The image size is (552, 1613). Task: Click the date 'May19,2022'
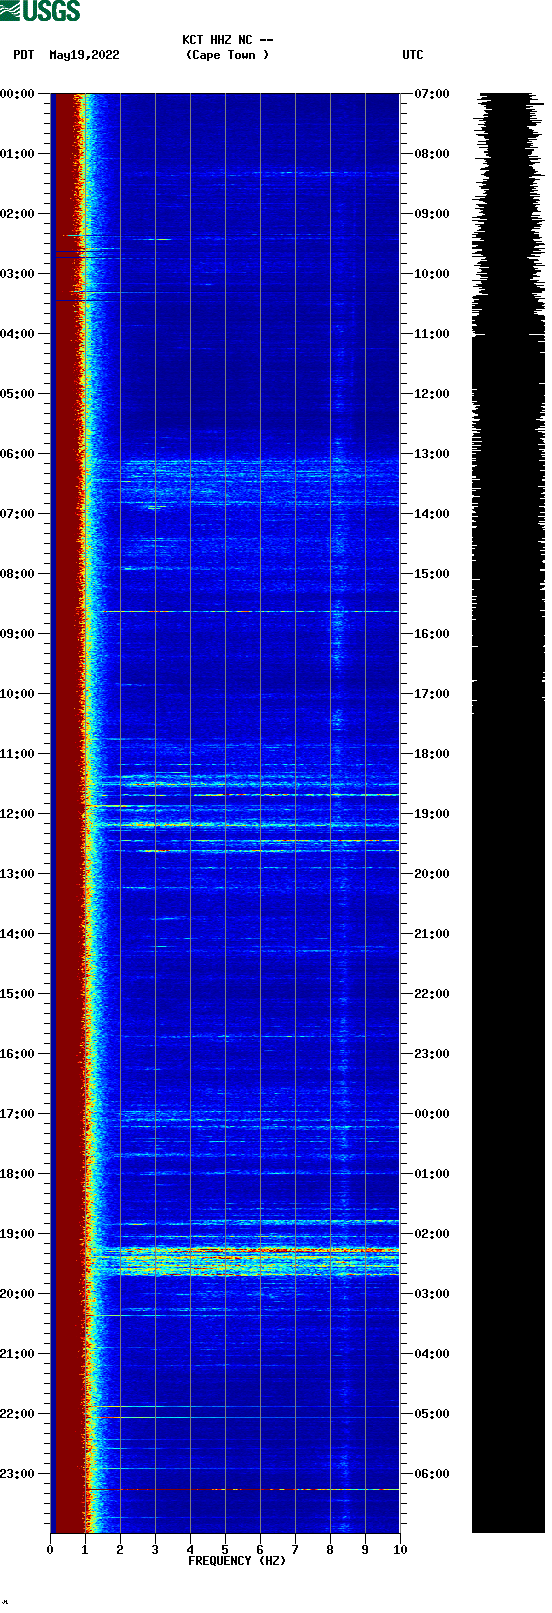pos(84,55)
